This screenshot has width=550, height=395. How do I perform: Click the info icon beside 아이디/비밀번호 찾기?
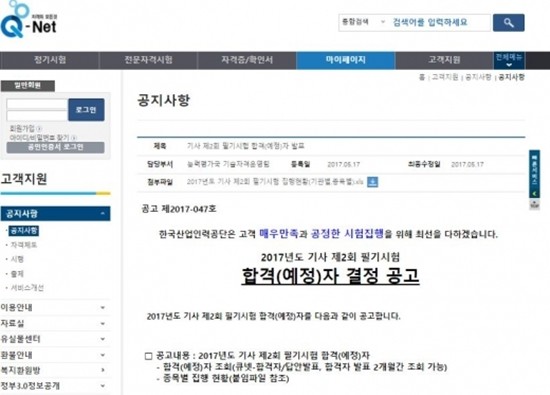(x=74, y=138)
